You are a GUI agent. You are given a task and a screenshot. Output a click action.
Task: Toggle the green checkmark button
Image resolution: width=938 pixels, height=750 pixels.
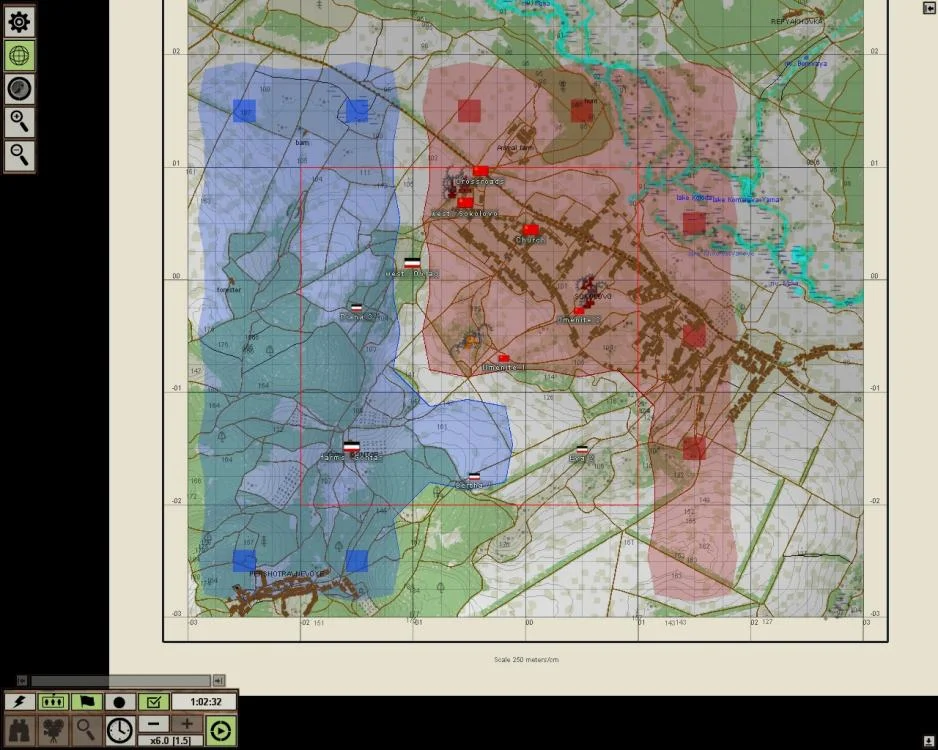click(152, 702)
